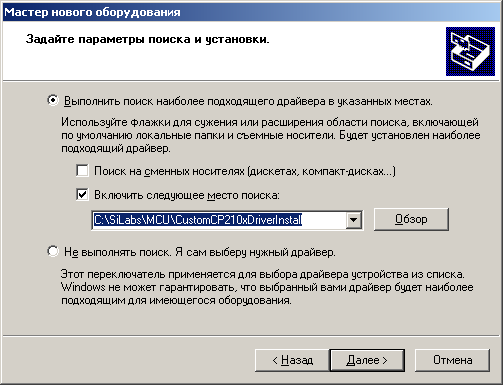This screenshot has width=503, height=385.
Task: Go back with the '< Назад' button
Action: tap(292, 360)
